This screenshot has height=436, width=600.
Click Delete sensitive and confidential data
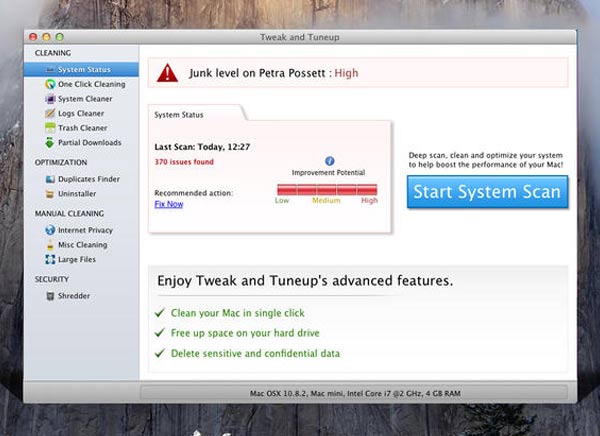pos(255,353)
